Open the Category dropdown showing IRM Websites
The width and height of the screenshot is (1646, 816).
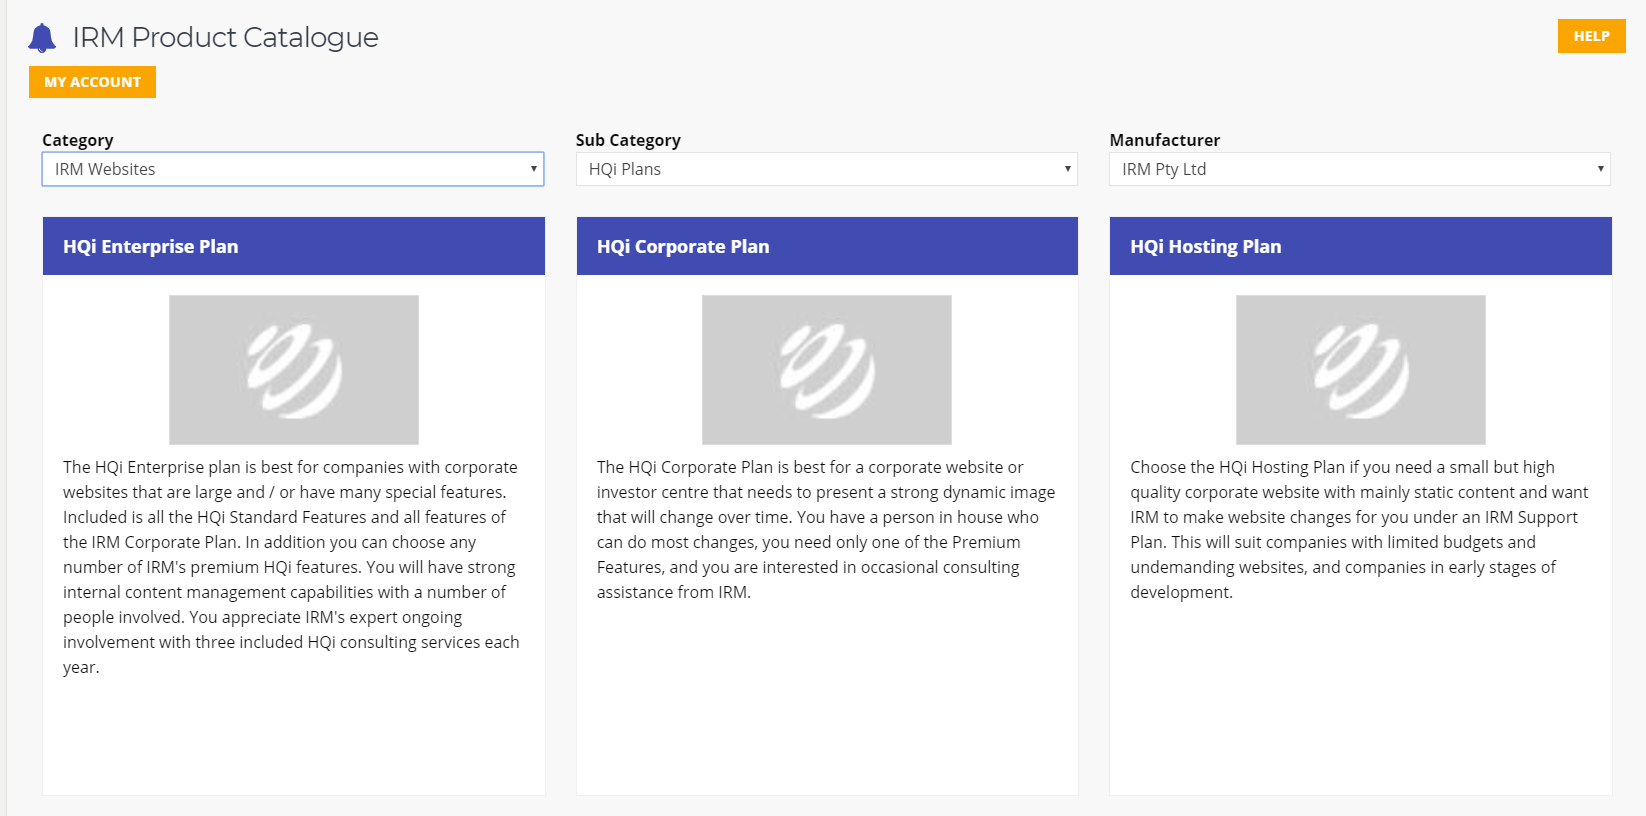pos(293,169)
